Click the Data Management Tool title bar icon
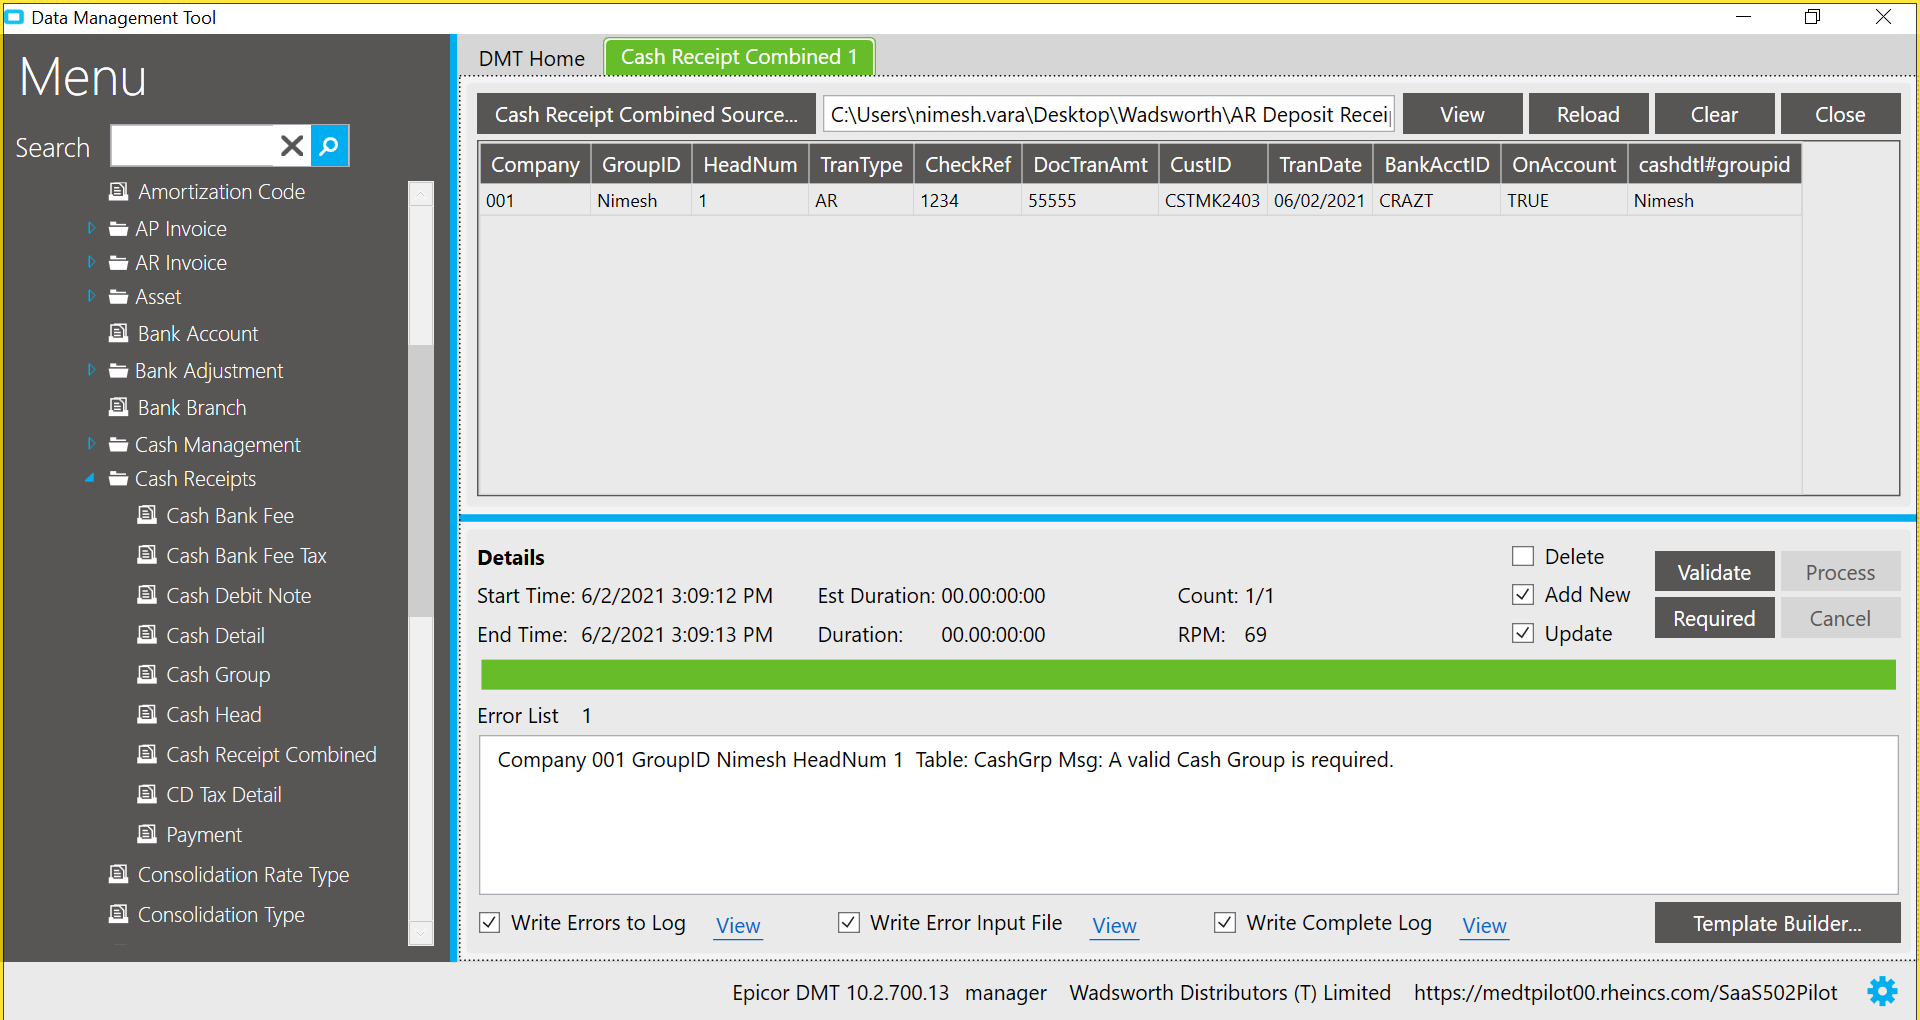Viewport: 1920px width, 1020px height. pos(14,17)
